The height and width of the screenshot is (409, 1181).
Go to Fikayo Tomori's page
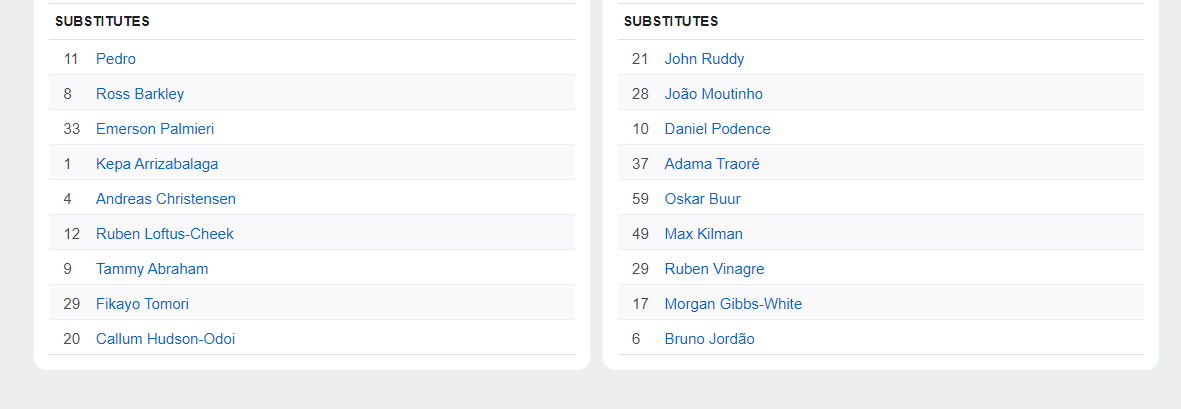pos(142,304)
